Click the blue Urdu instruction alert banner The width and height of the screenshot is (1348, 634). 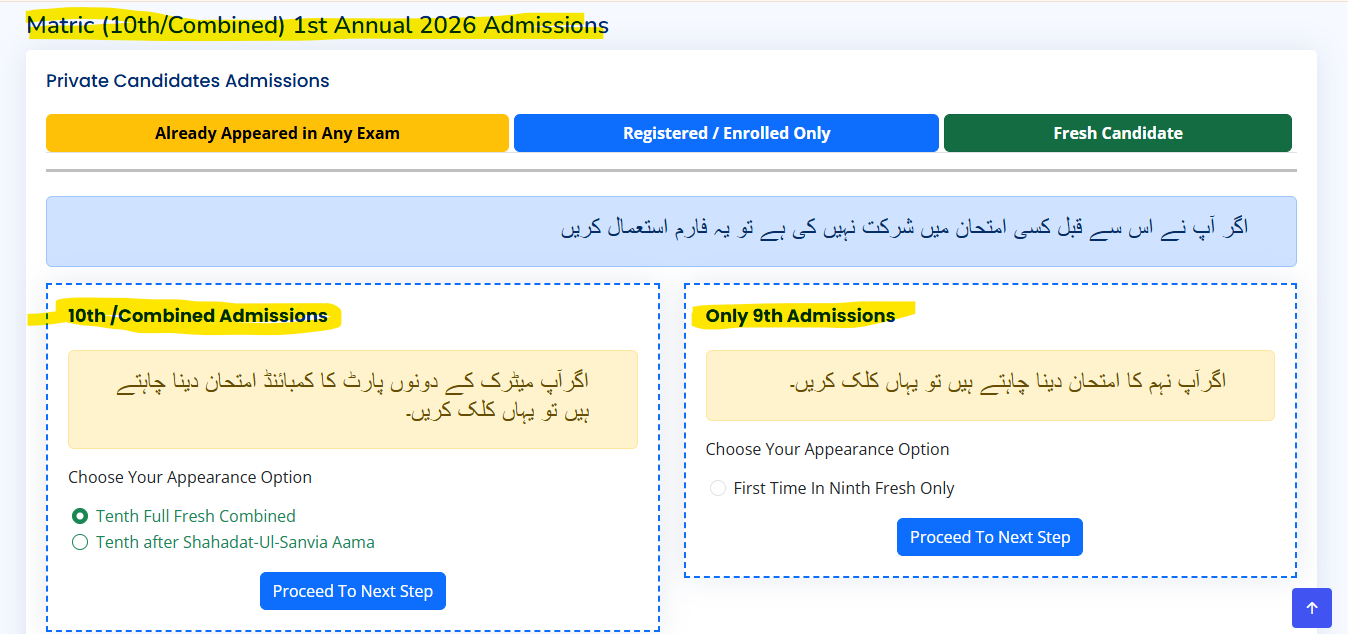point(671,231)
